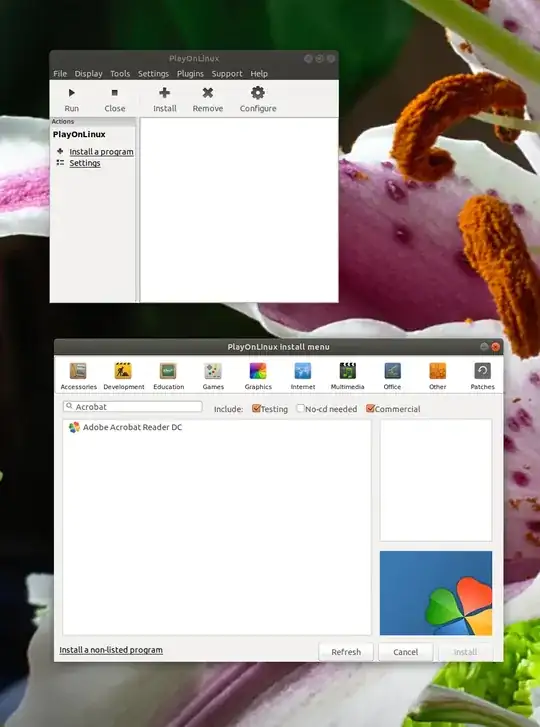Click the Remove cross icon in toolbar
The image size is (540, 727).
tap(208, 93)
